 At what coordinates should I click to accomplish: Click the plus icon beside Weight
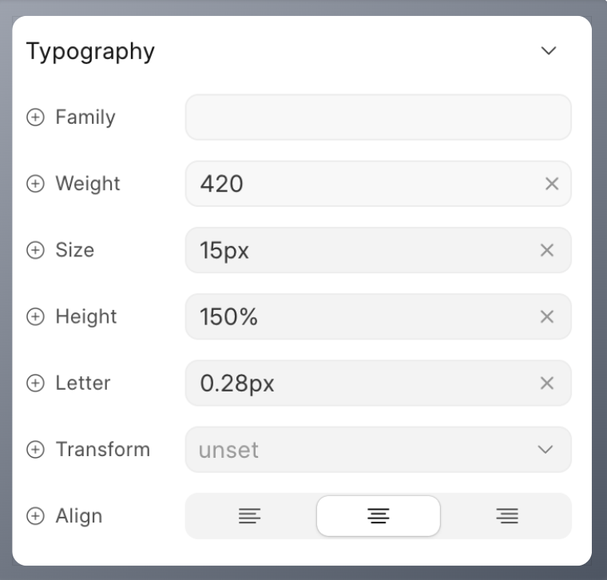(x=35, y=184)
